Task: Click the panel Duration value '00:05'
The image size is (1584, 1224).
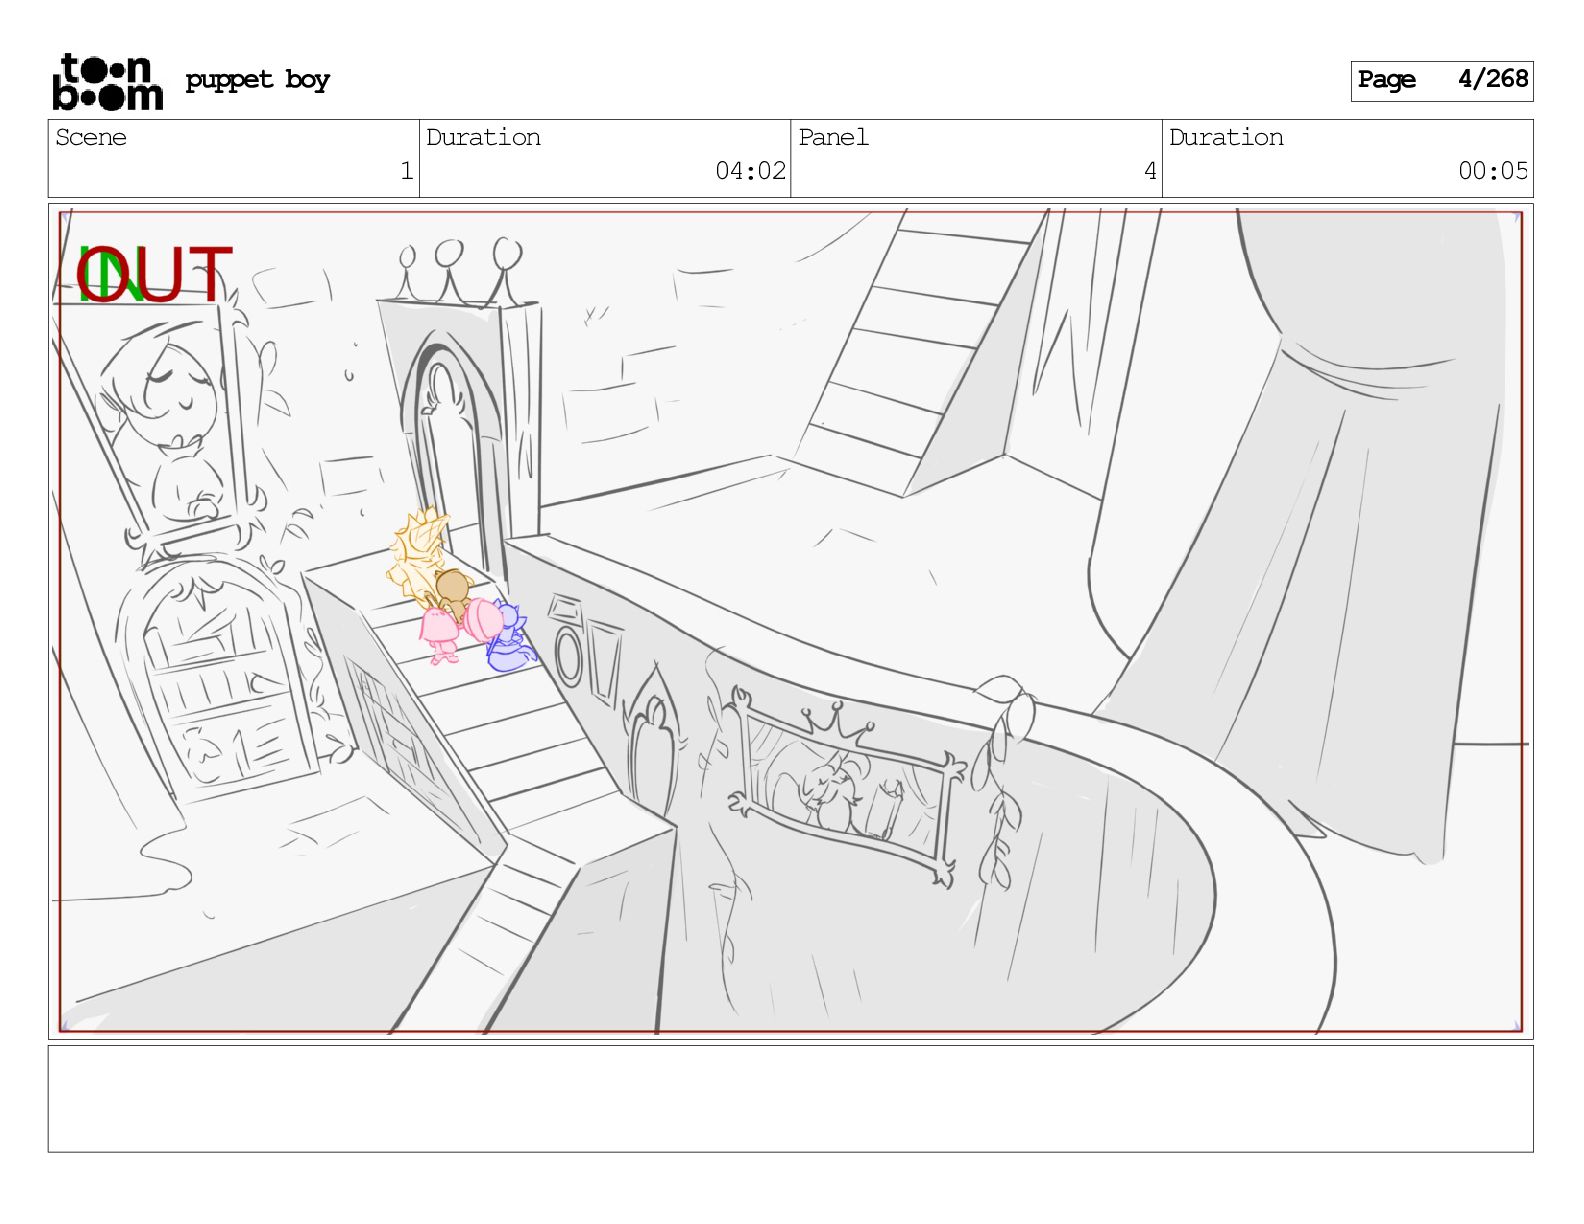Action: [1493, 171]
